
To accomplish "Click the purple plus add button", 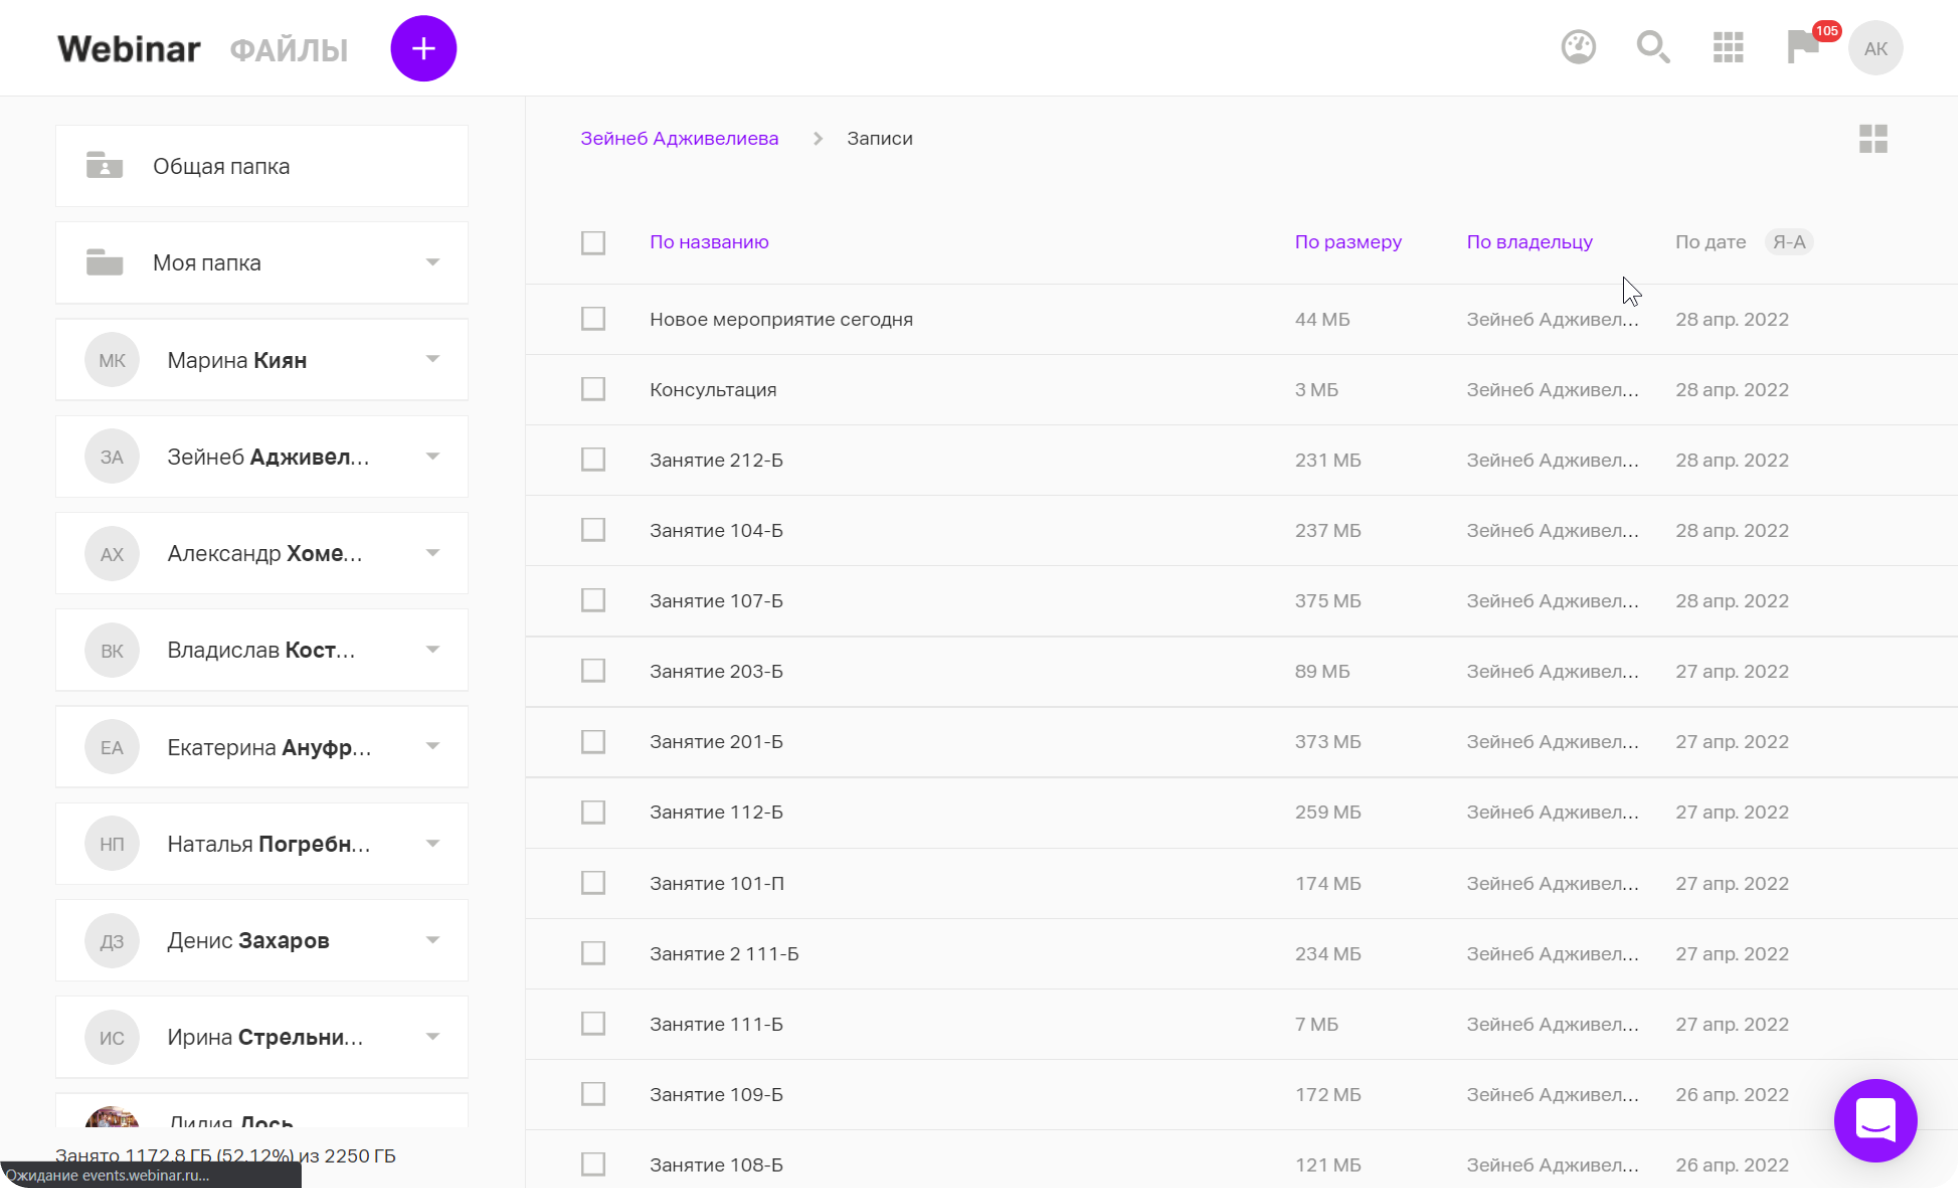I will 423,48.
